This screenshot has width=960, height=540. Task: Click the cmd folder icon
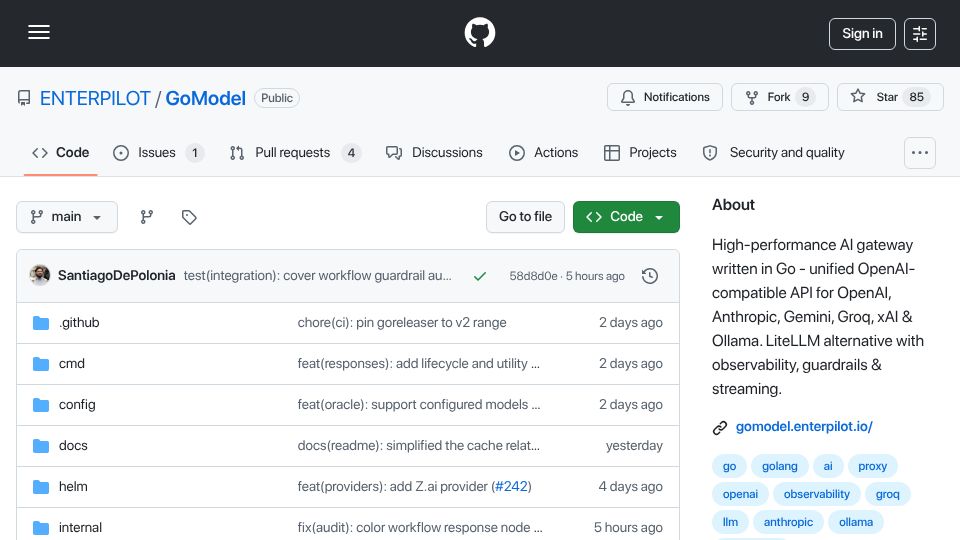(x=41, y=364)
